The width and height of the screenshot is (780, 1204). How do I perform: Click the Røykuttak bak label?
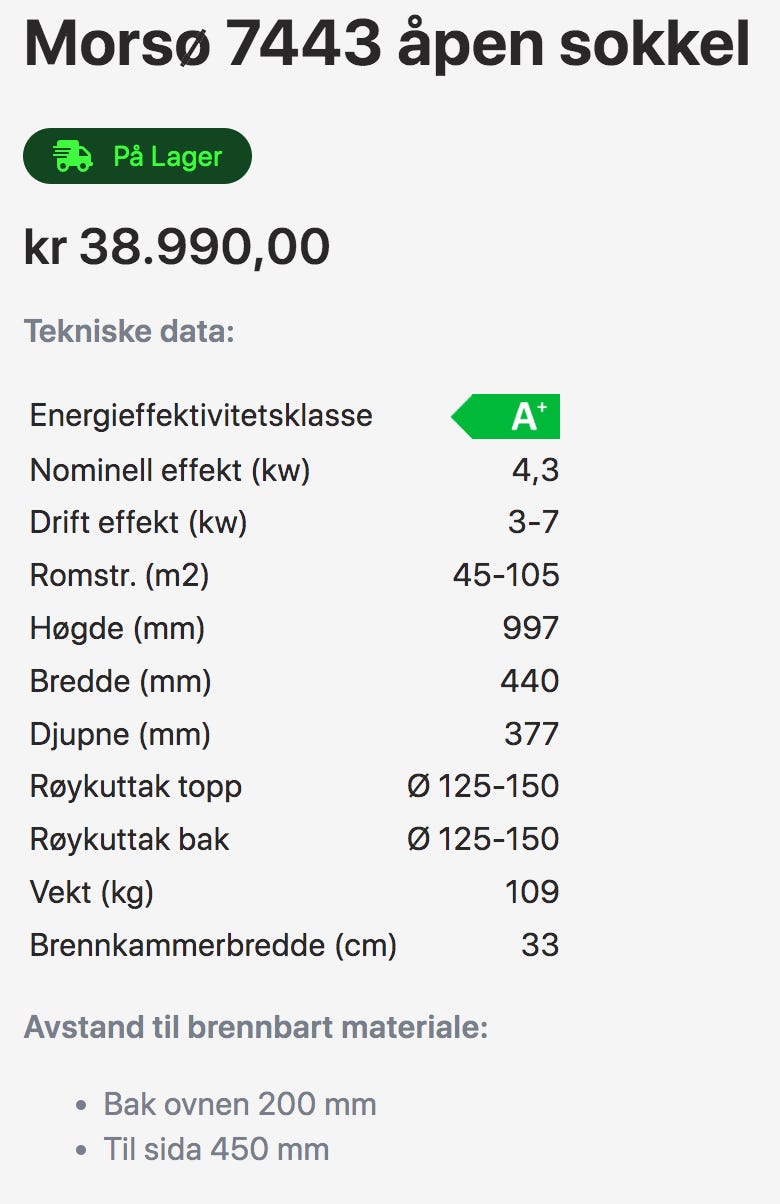tap(129, 840)
